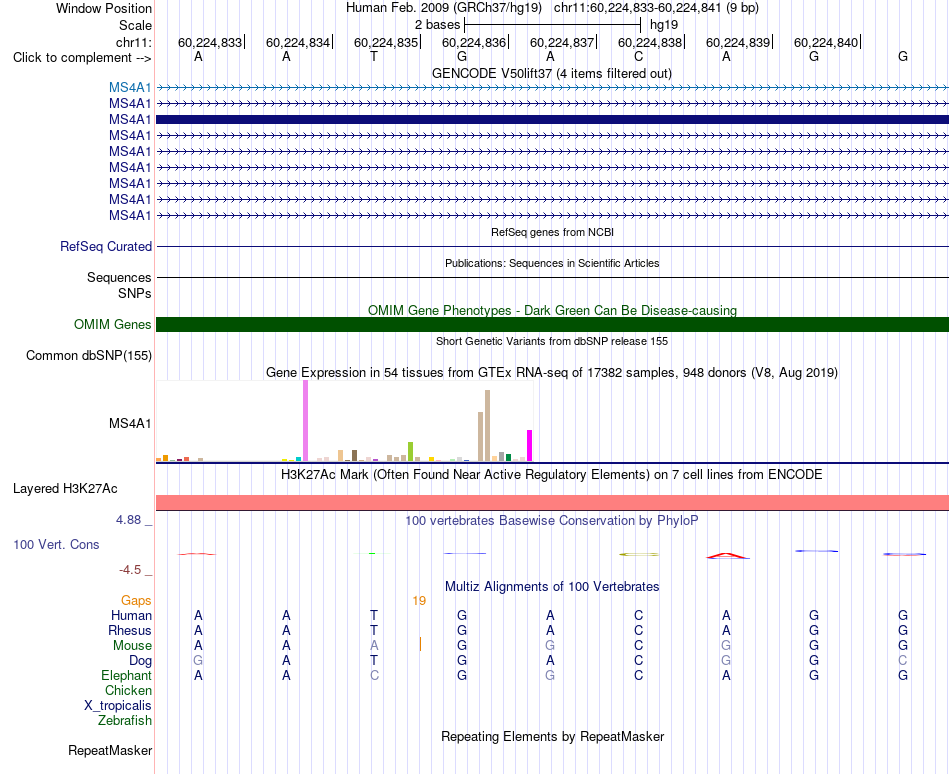Viewport: 950px width, 774px height.
Task: Click the orange insertion mark in Mouse row
Action: (x=420, y=644)
